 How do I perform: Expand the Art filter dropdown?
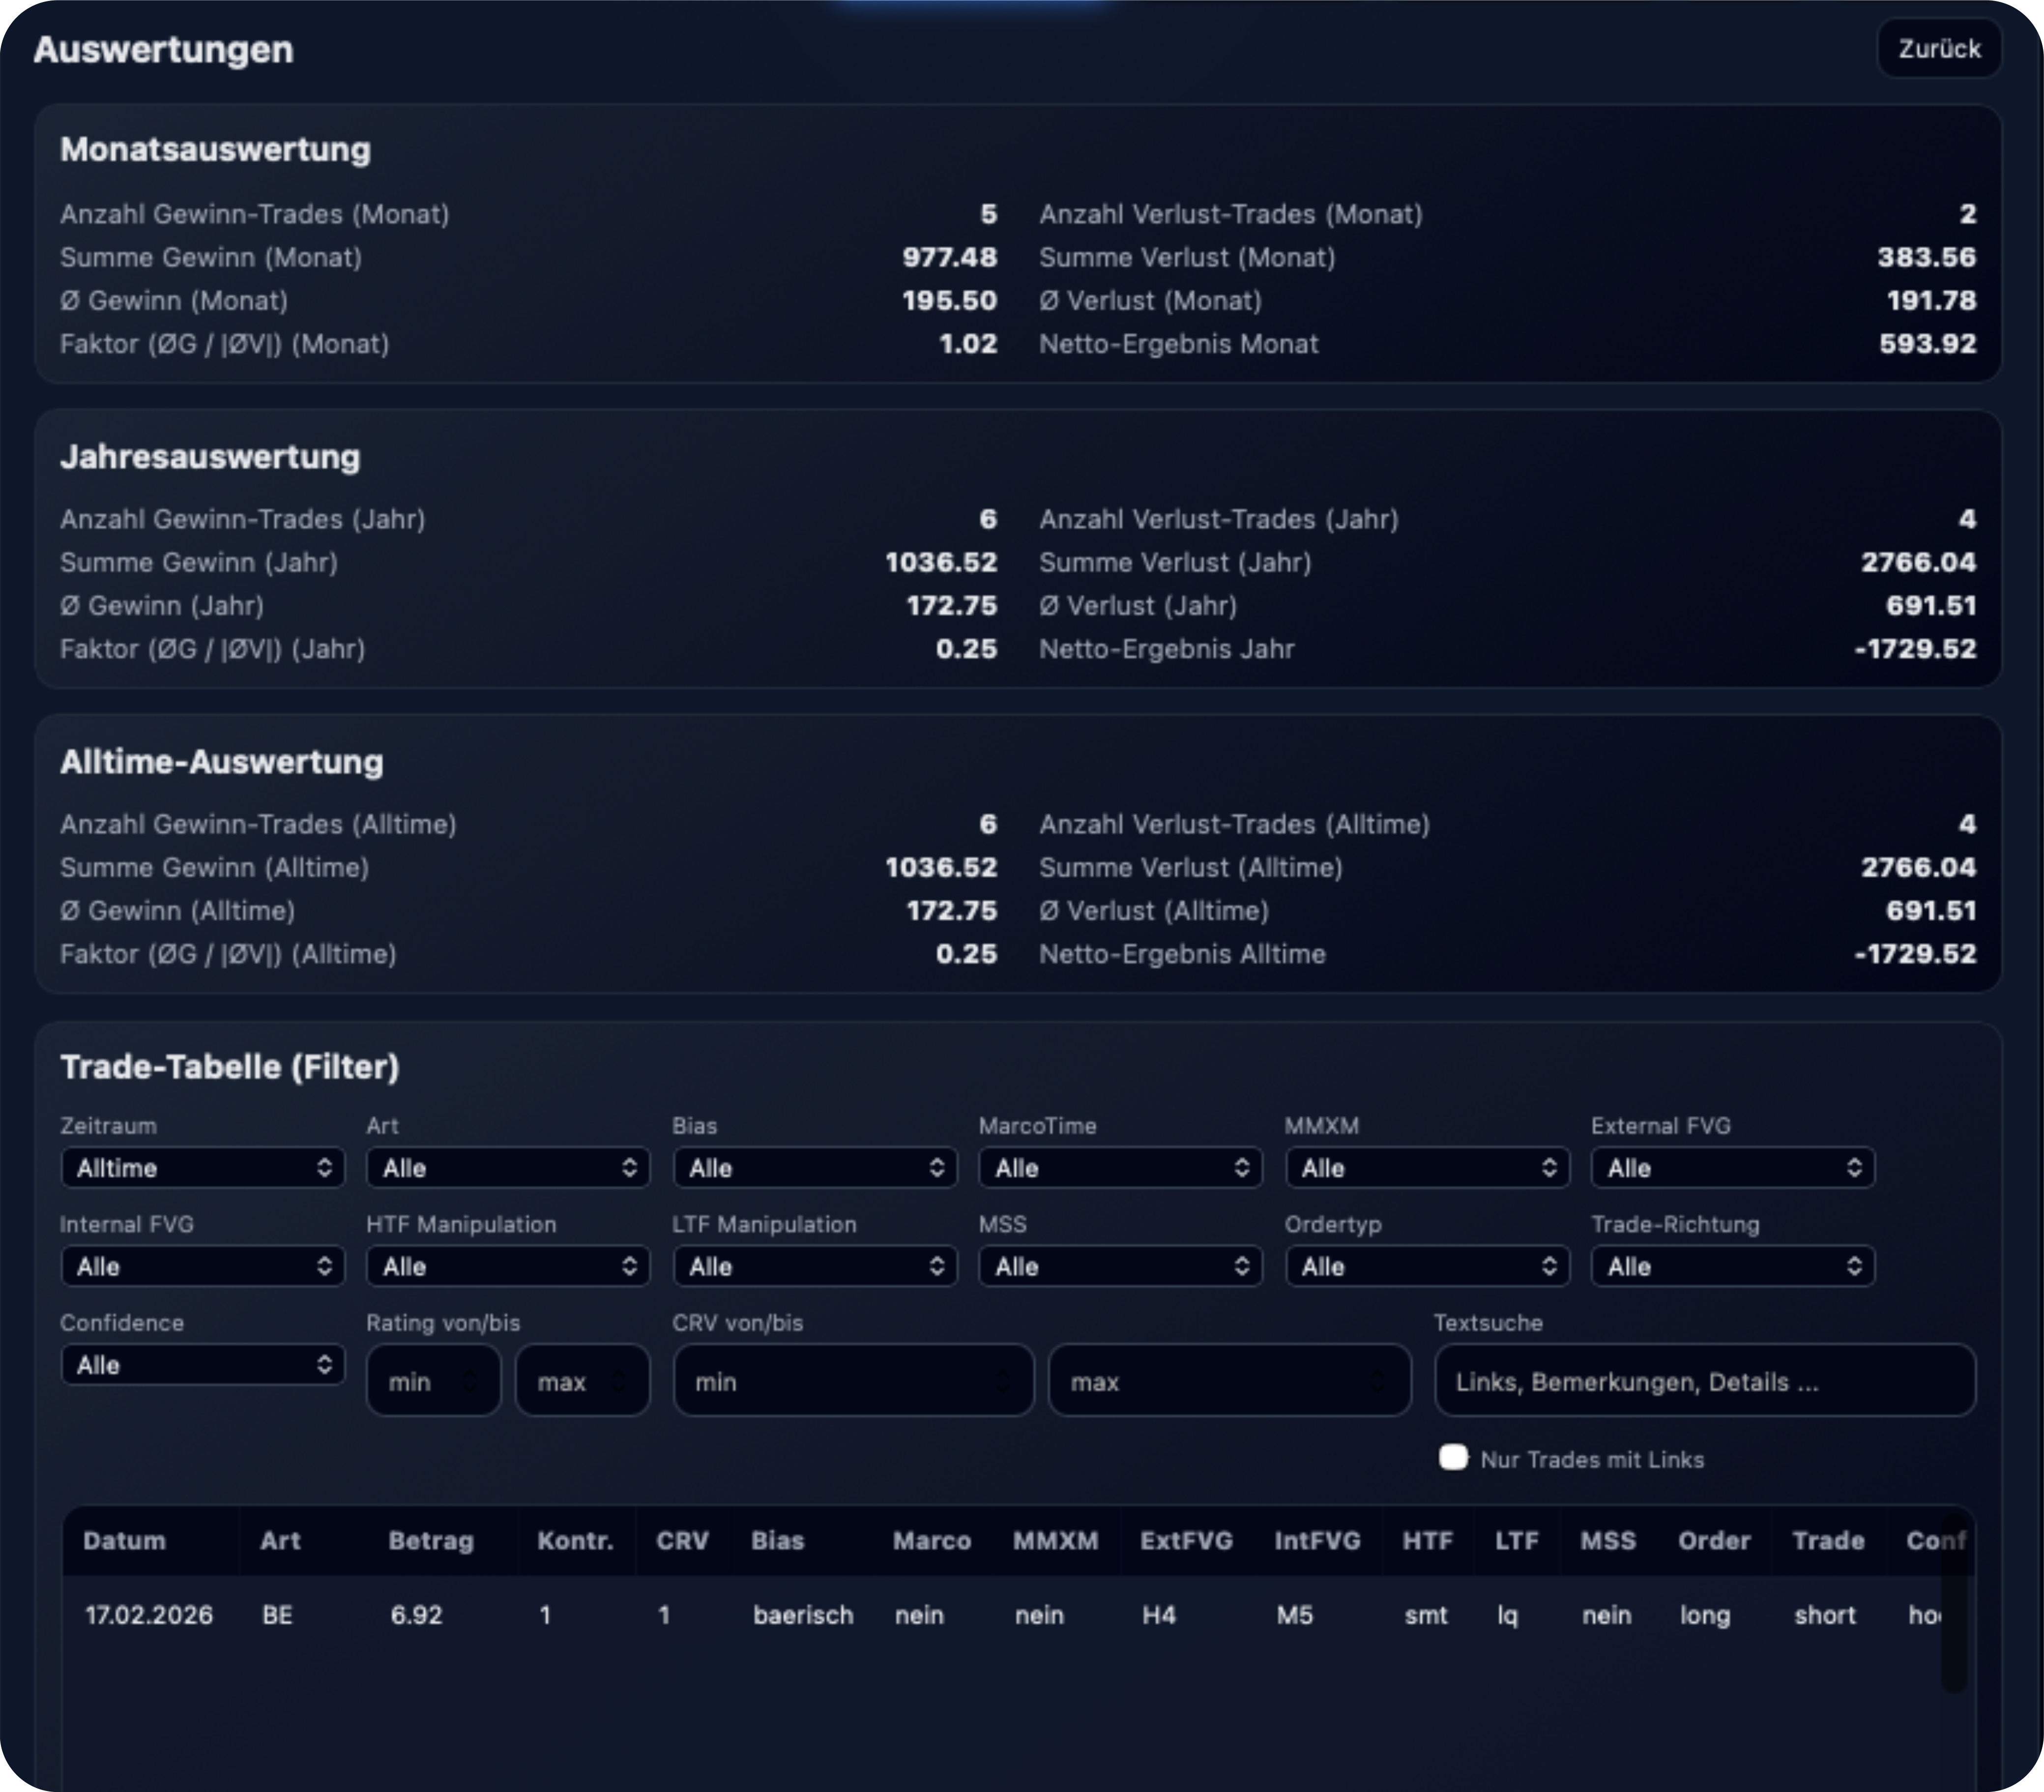point(508,1167)
